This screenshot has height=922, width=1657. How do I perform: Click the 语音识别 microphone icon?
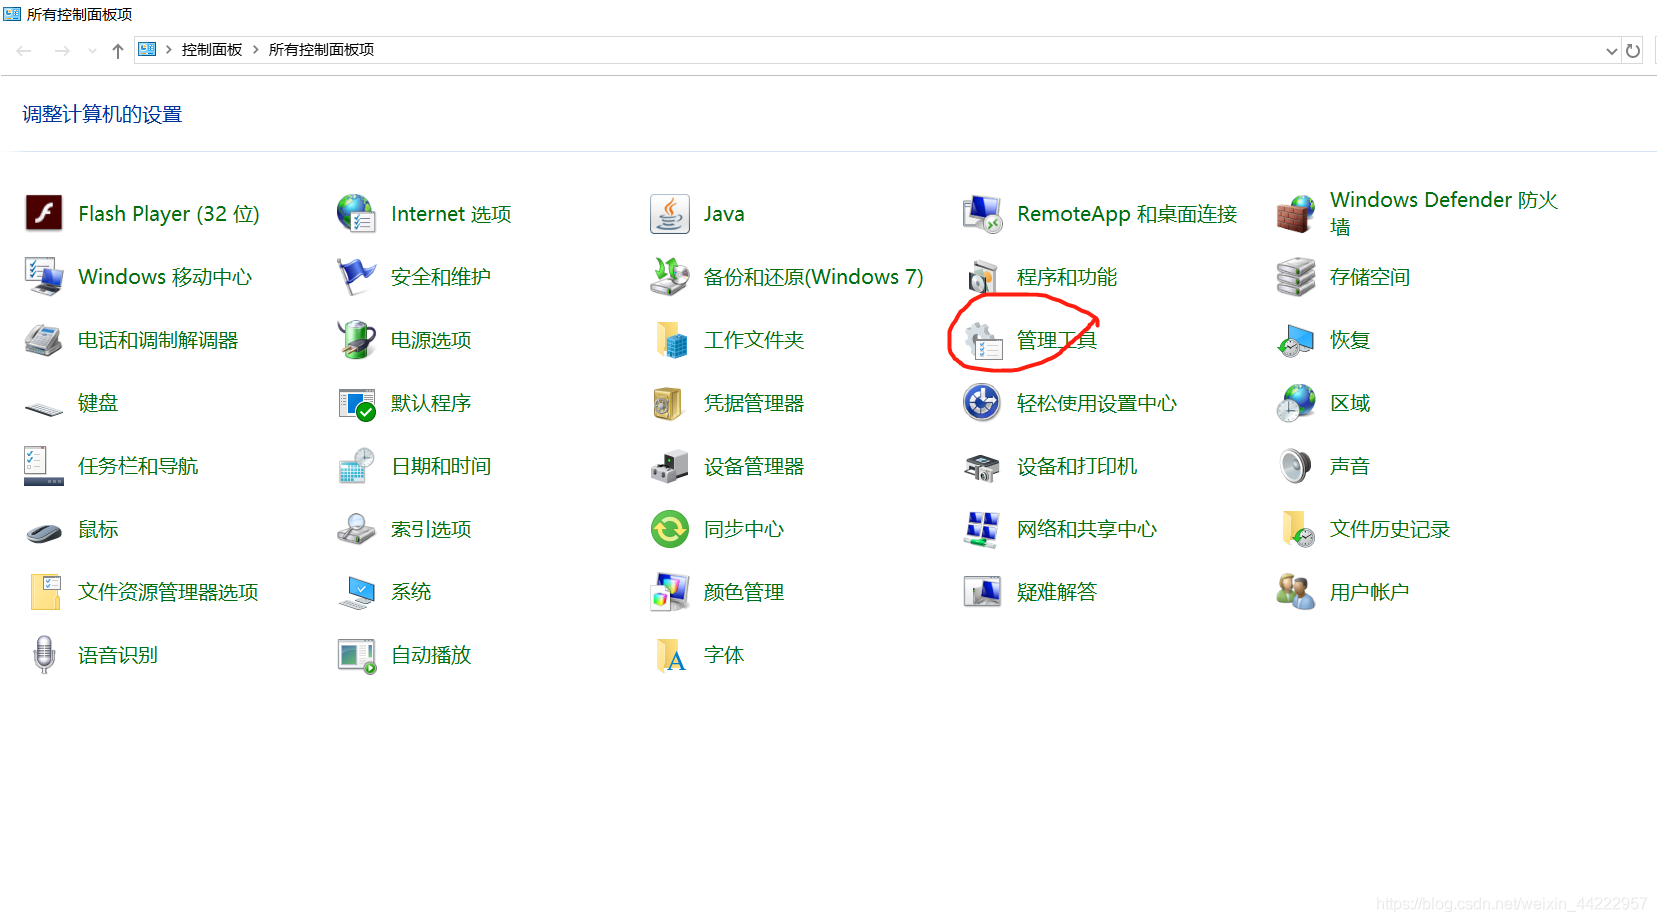[x=44, y=655]
